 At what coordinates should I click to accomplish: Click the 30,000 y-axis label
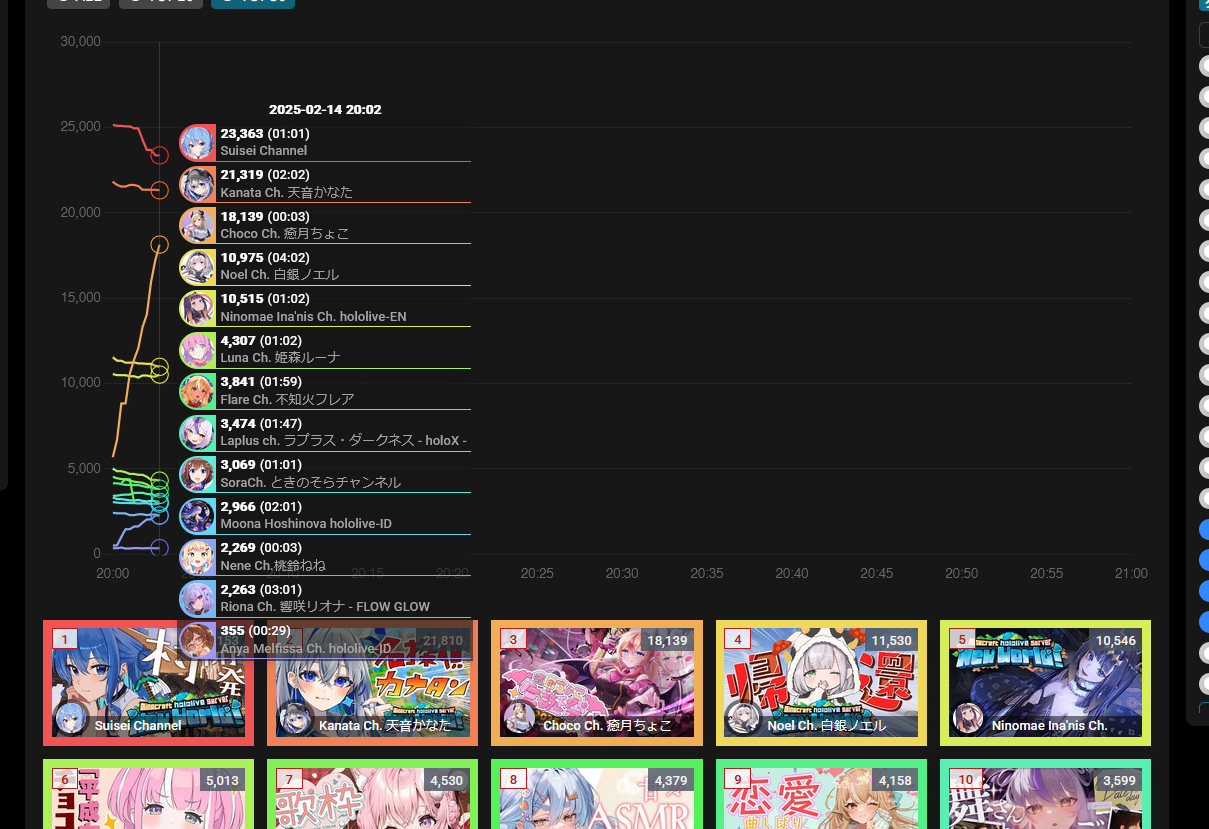(80, 42)
